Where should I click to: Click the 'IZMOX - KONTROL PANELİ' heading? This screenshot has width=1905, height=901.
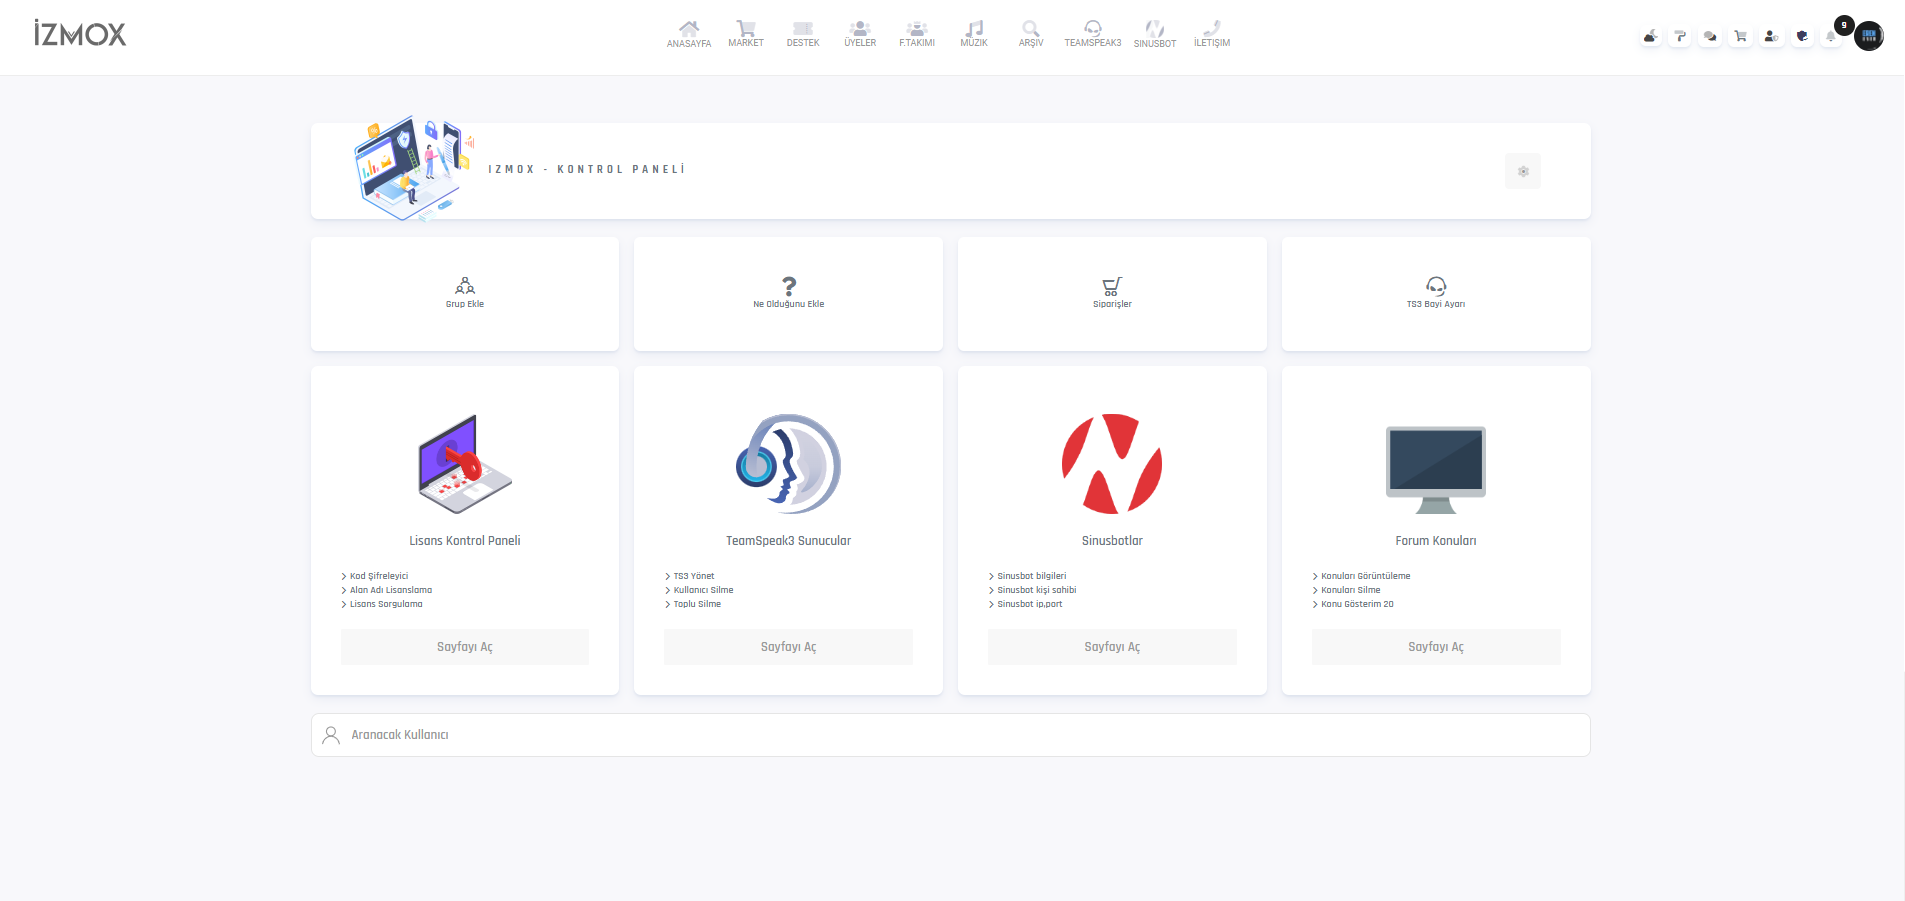587,169
